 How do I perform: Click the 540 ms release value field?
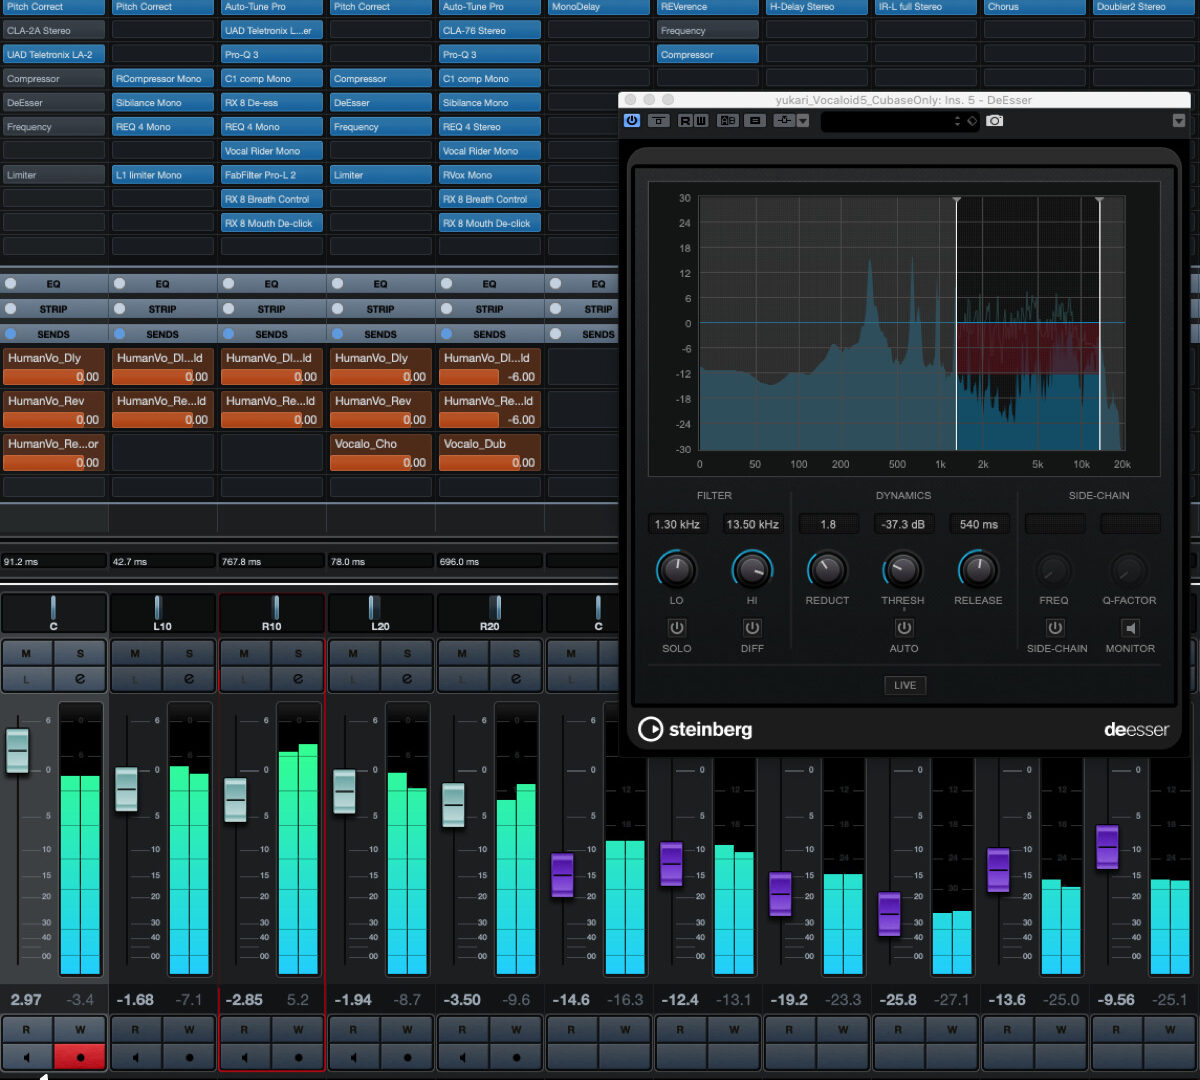(979, 524)
